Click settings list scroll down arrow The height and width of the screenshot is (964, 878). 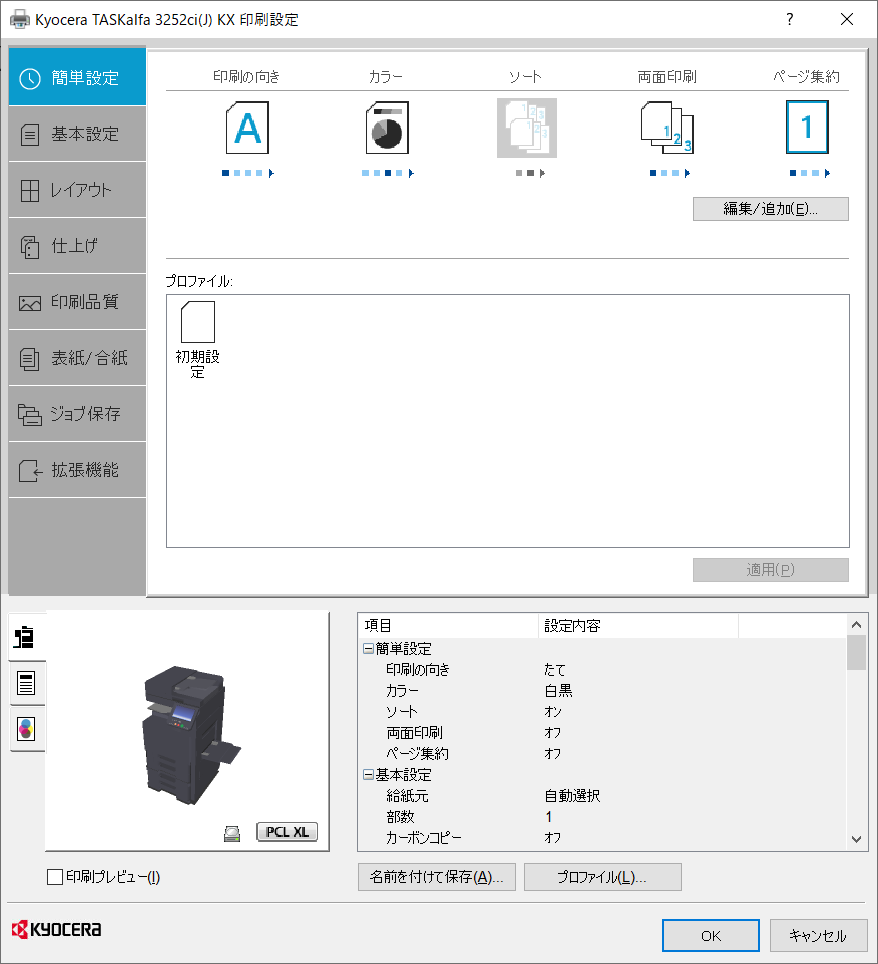coord(856,839)
